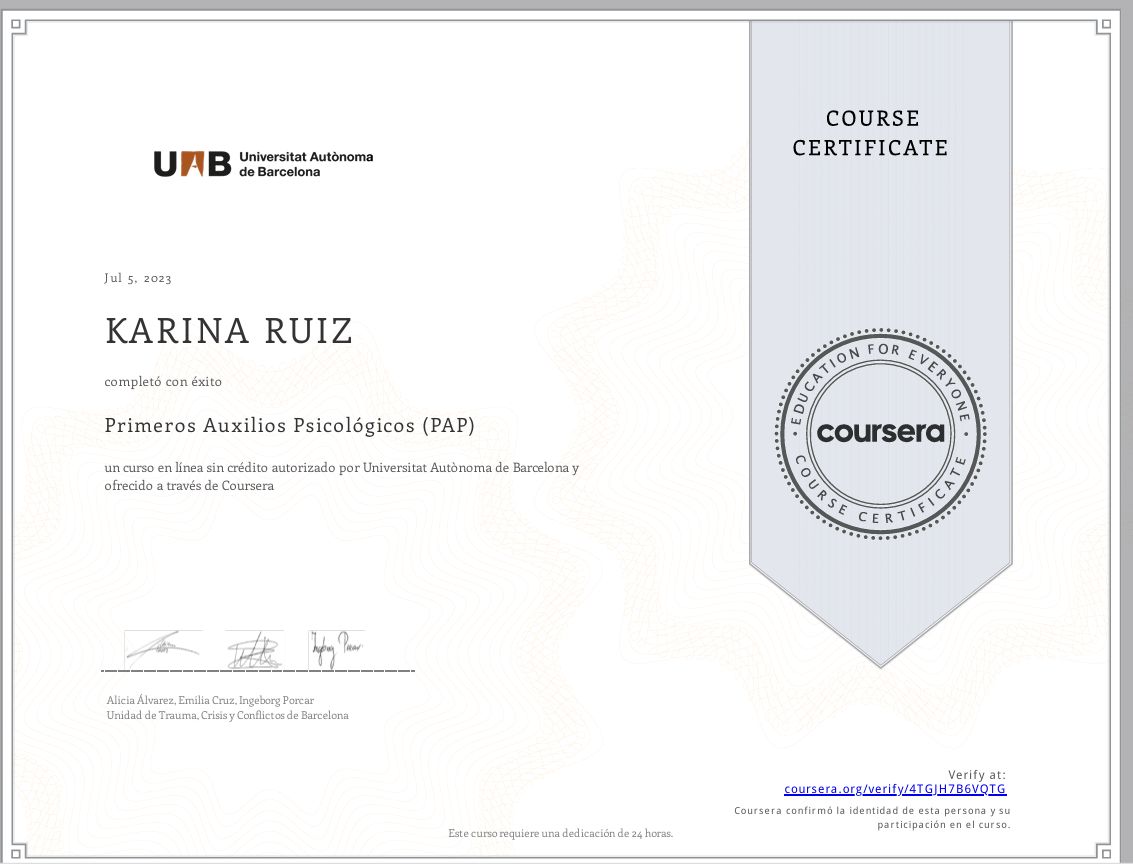1133x864 pixels.
Task: Open the coursera.org/verify link
Action: click(x=895, y=789)
